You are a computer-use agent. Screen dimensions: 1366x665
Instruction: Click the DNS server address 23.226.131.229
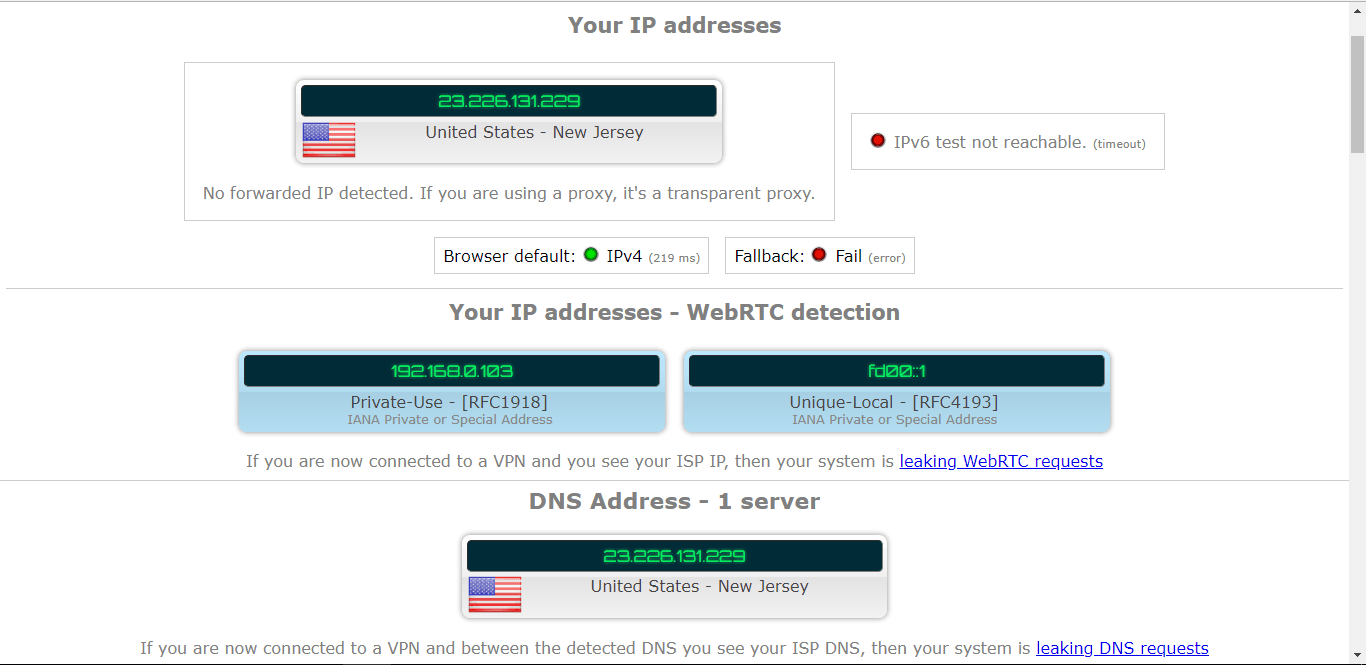675,555
